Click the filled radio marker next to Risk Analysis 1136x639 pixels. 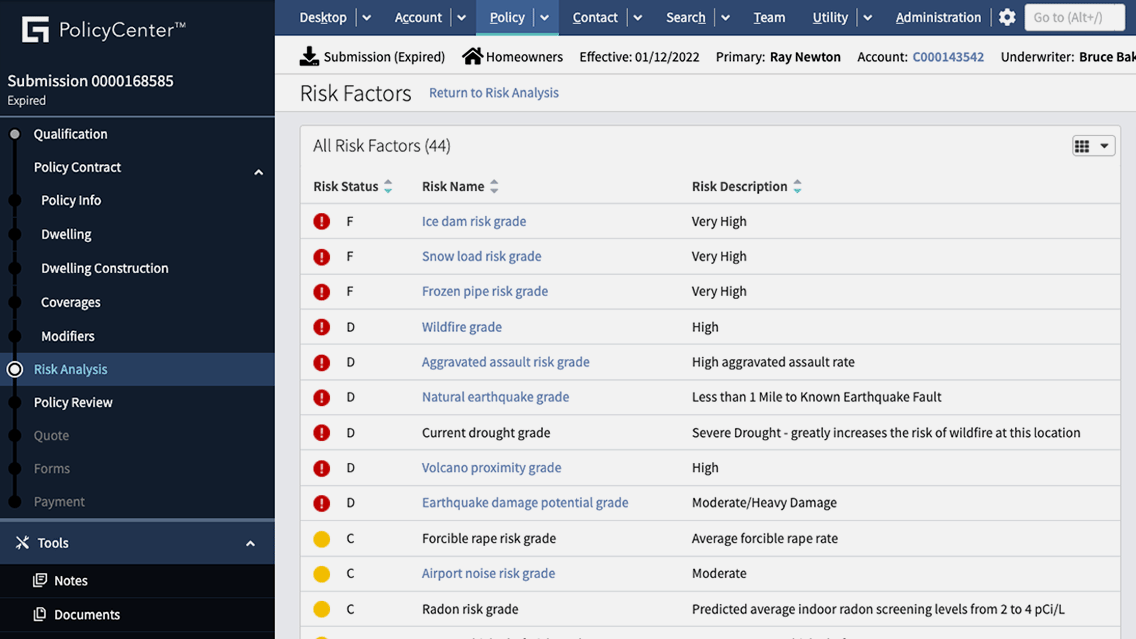(x=14, y=369)
